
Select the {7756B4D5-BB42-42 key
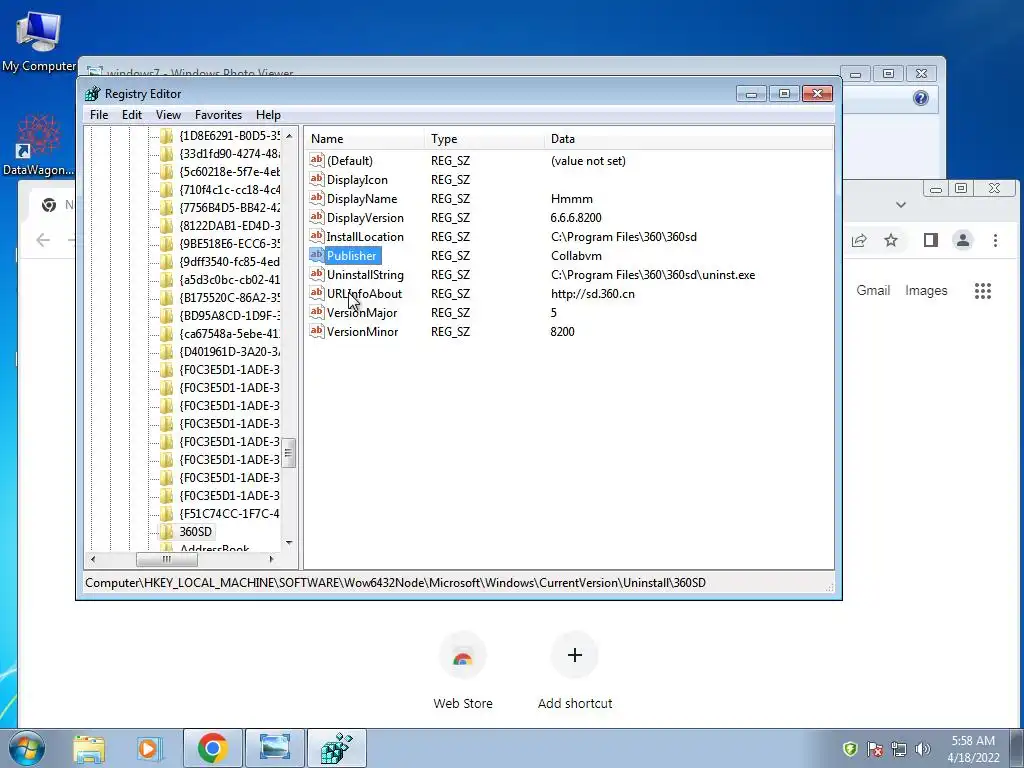point(229,208)
